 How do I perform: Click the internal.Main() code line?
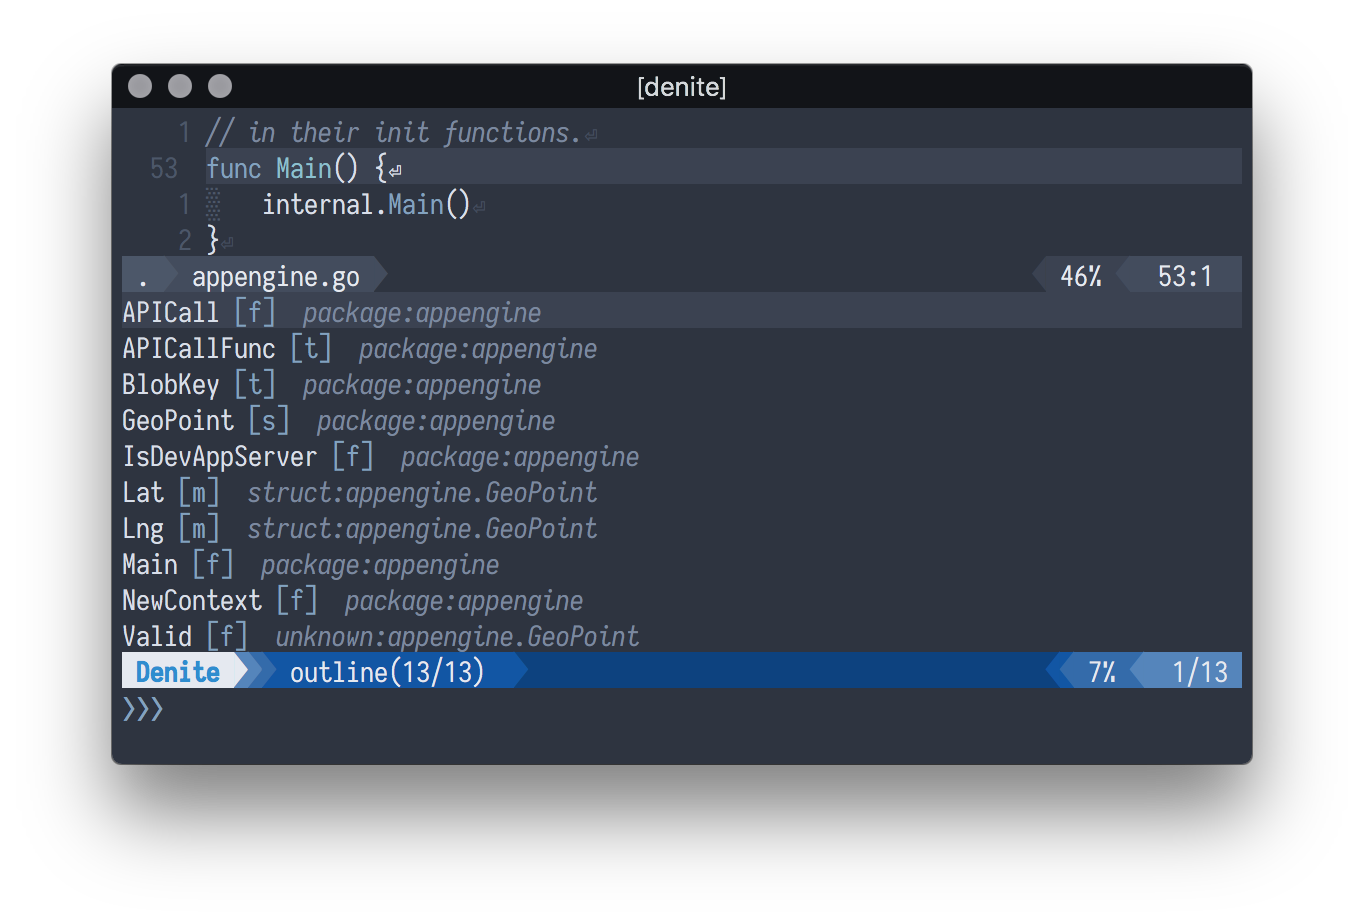[x=366, y=205]
